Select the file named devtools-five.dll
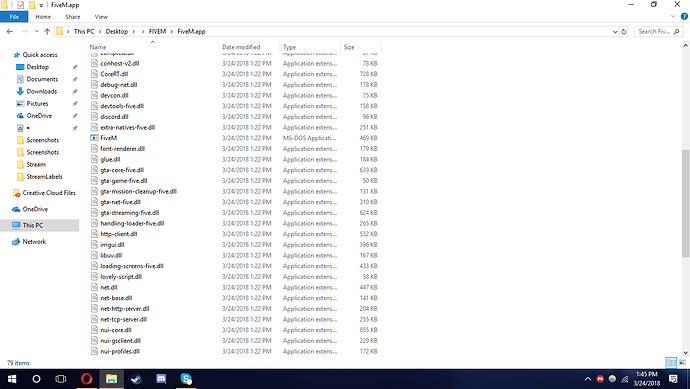This screenshot has width=690, height=389. pos(122,106)
